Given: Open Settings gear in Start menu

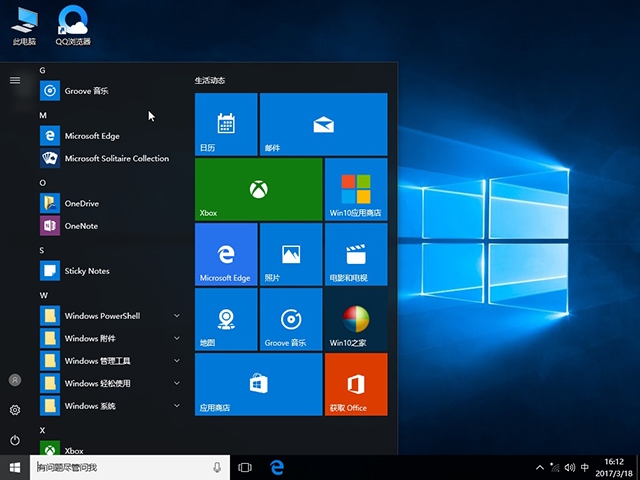Looking at the screenshot, I should [x=15, y=410].
